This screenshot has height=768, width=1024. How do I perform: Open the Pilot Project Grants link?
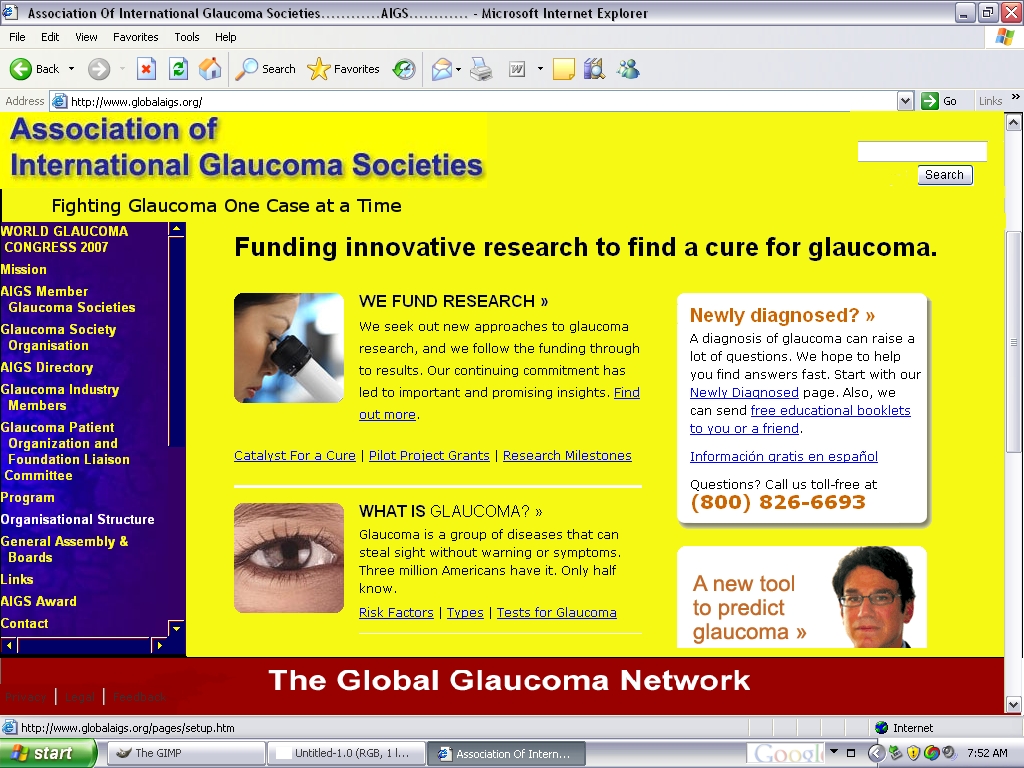pos(429,456)
